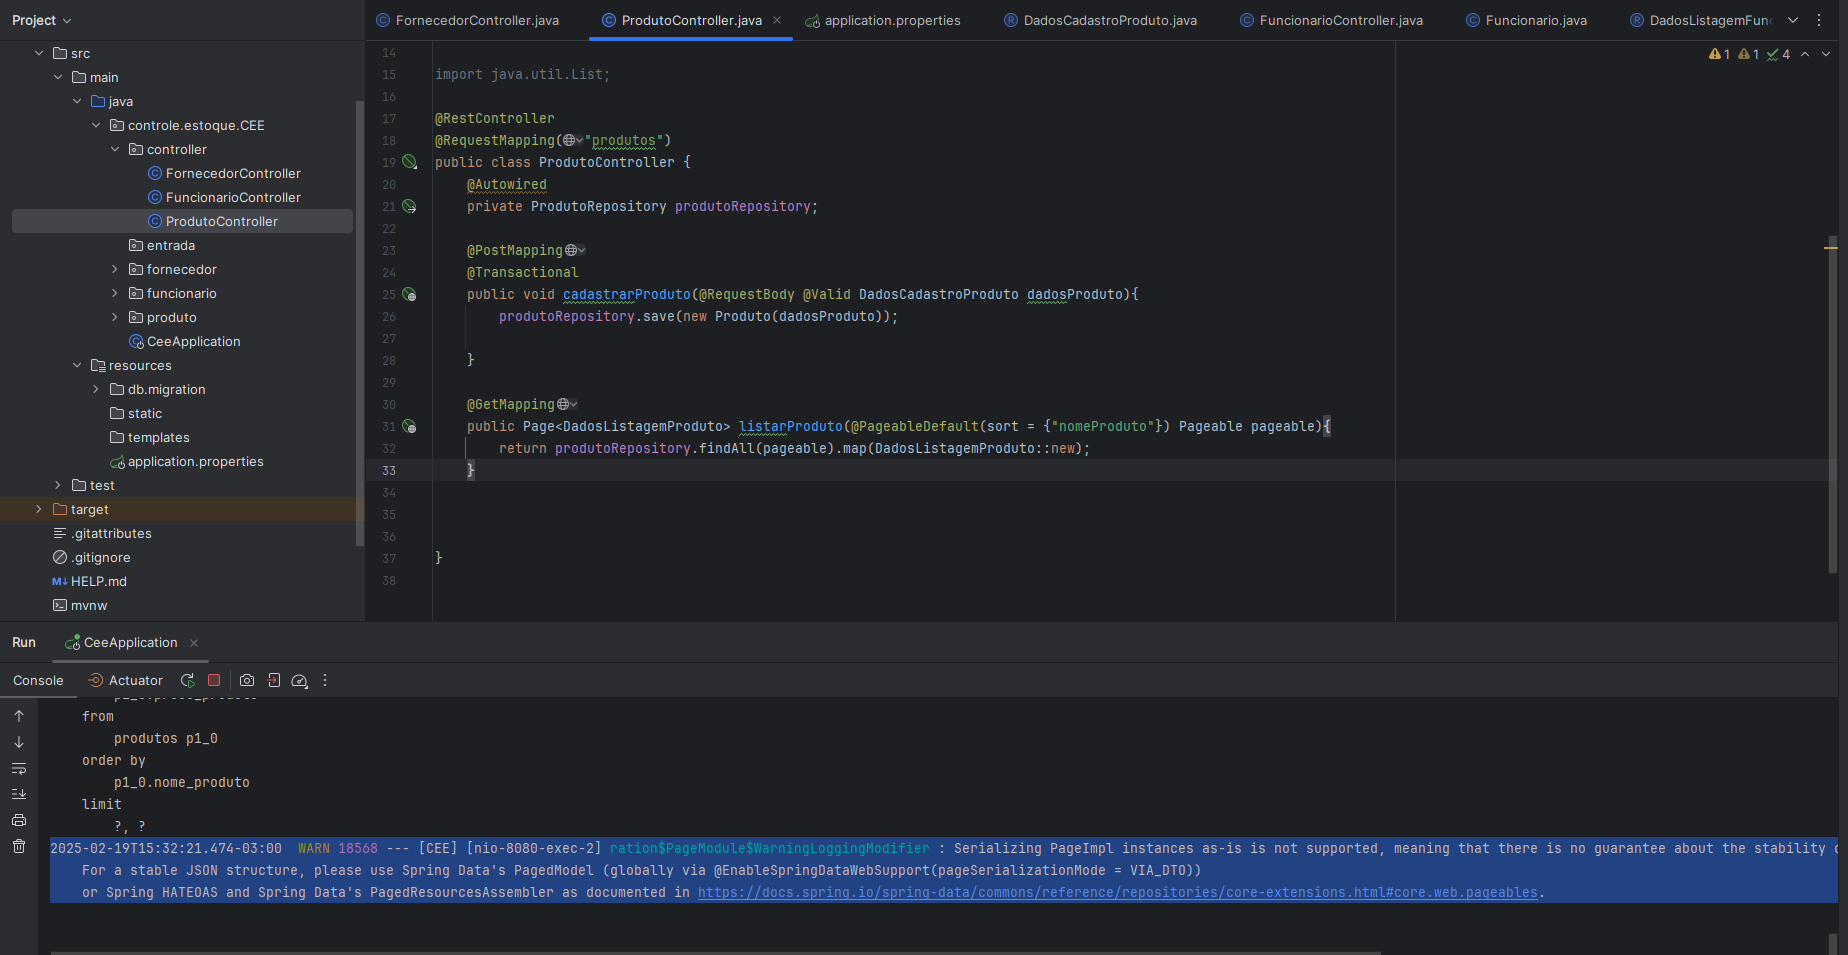The height and width of the screenshot is (955, 1848).
Task: Expand the test folder
Action: point(58,485)
